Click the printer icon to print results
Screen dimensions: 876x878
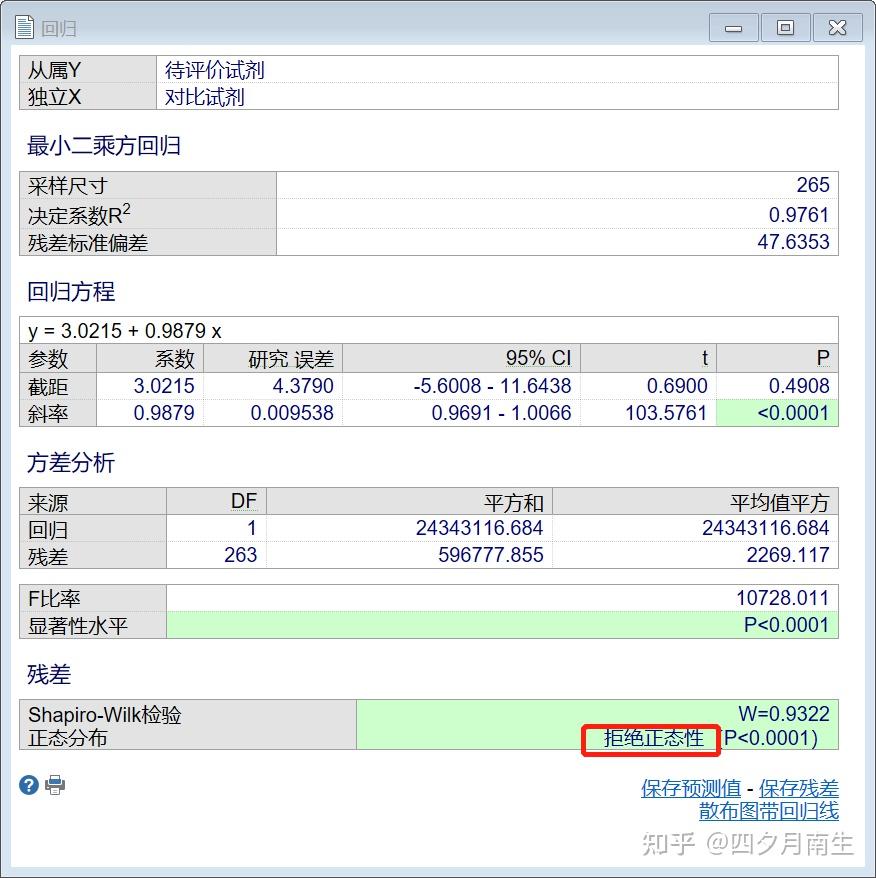tap(55, 785)
